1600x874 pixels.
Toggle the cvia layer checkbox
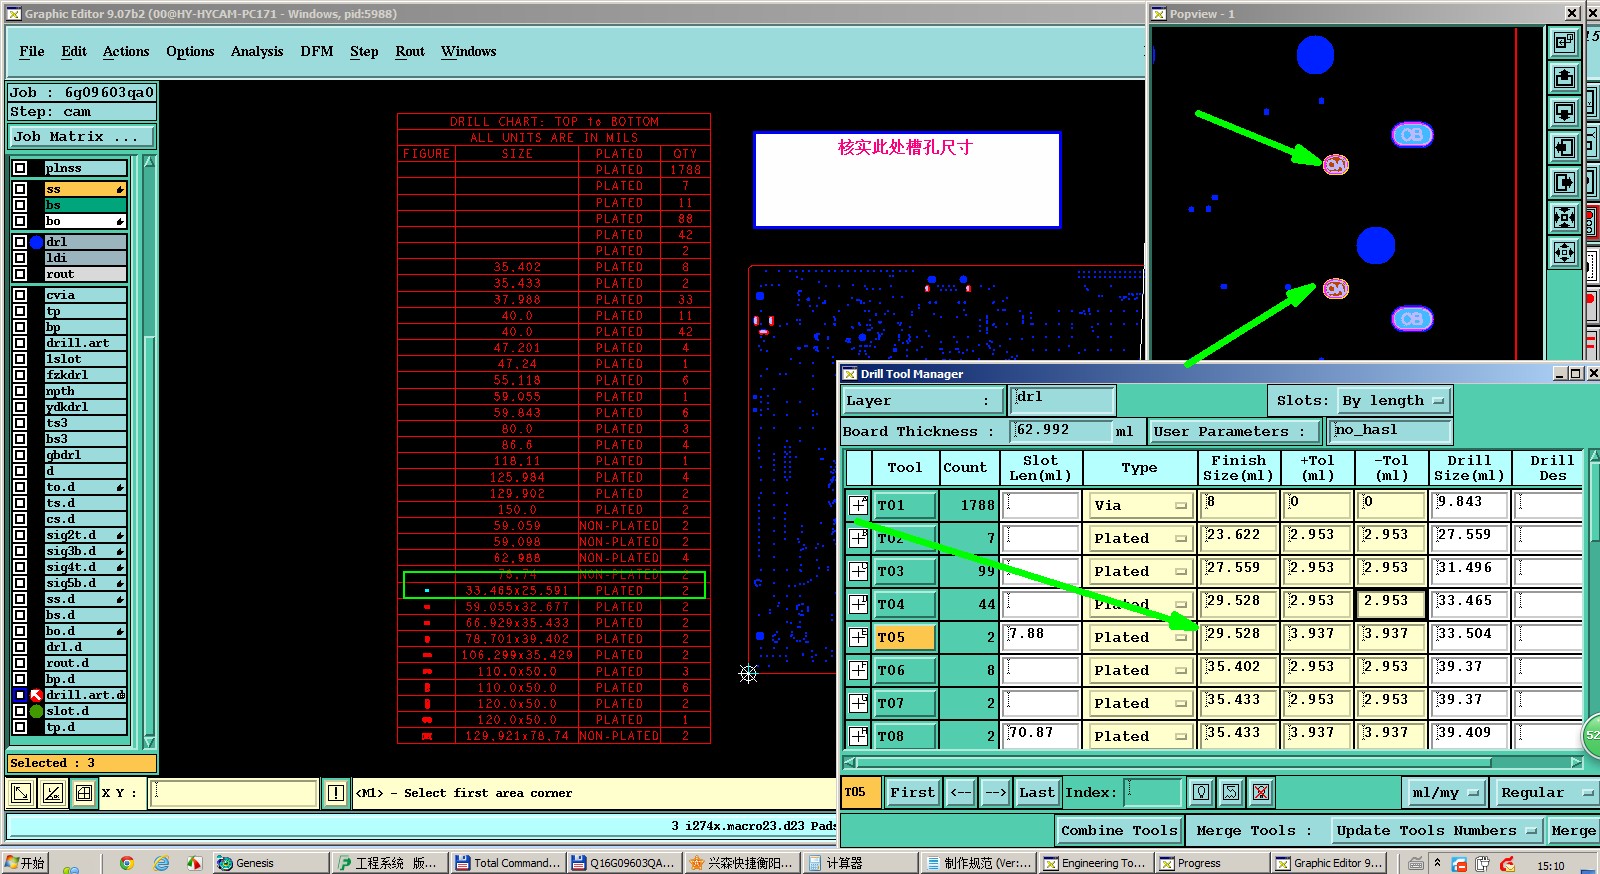(20, 295)
